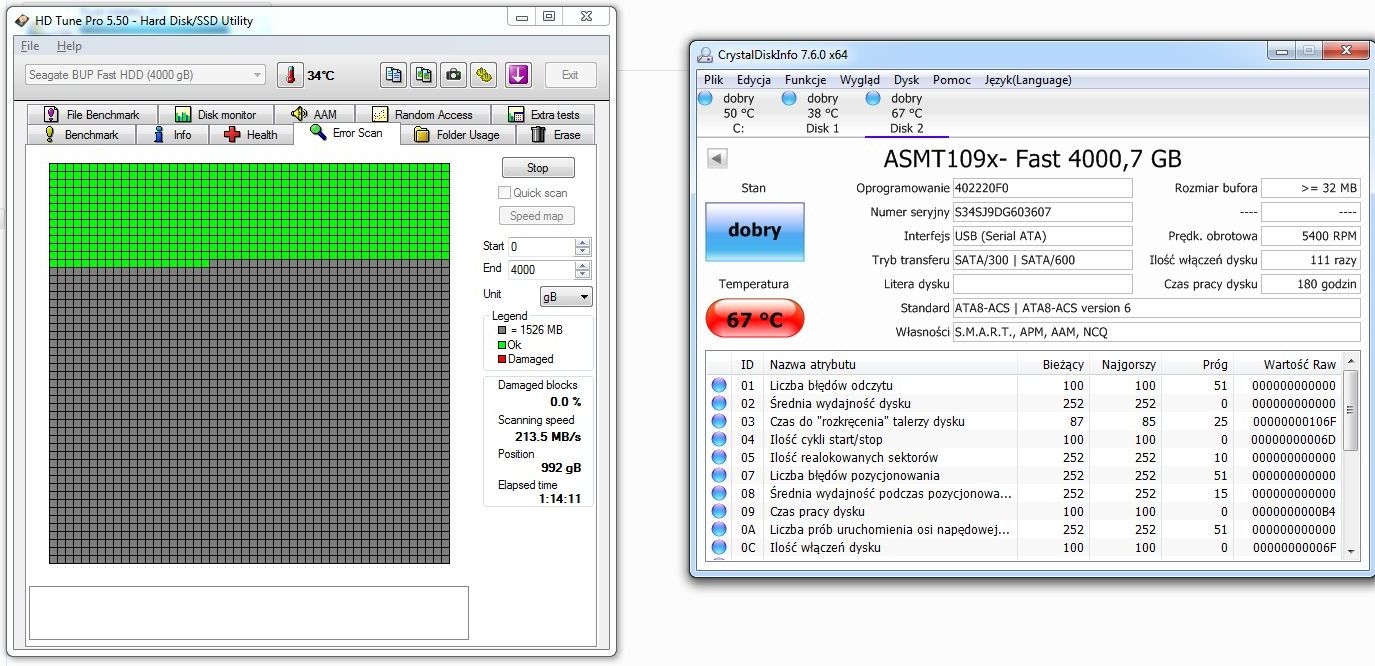Open the Język(Language) menu

point(1028,80)
